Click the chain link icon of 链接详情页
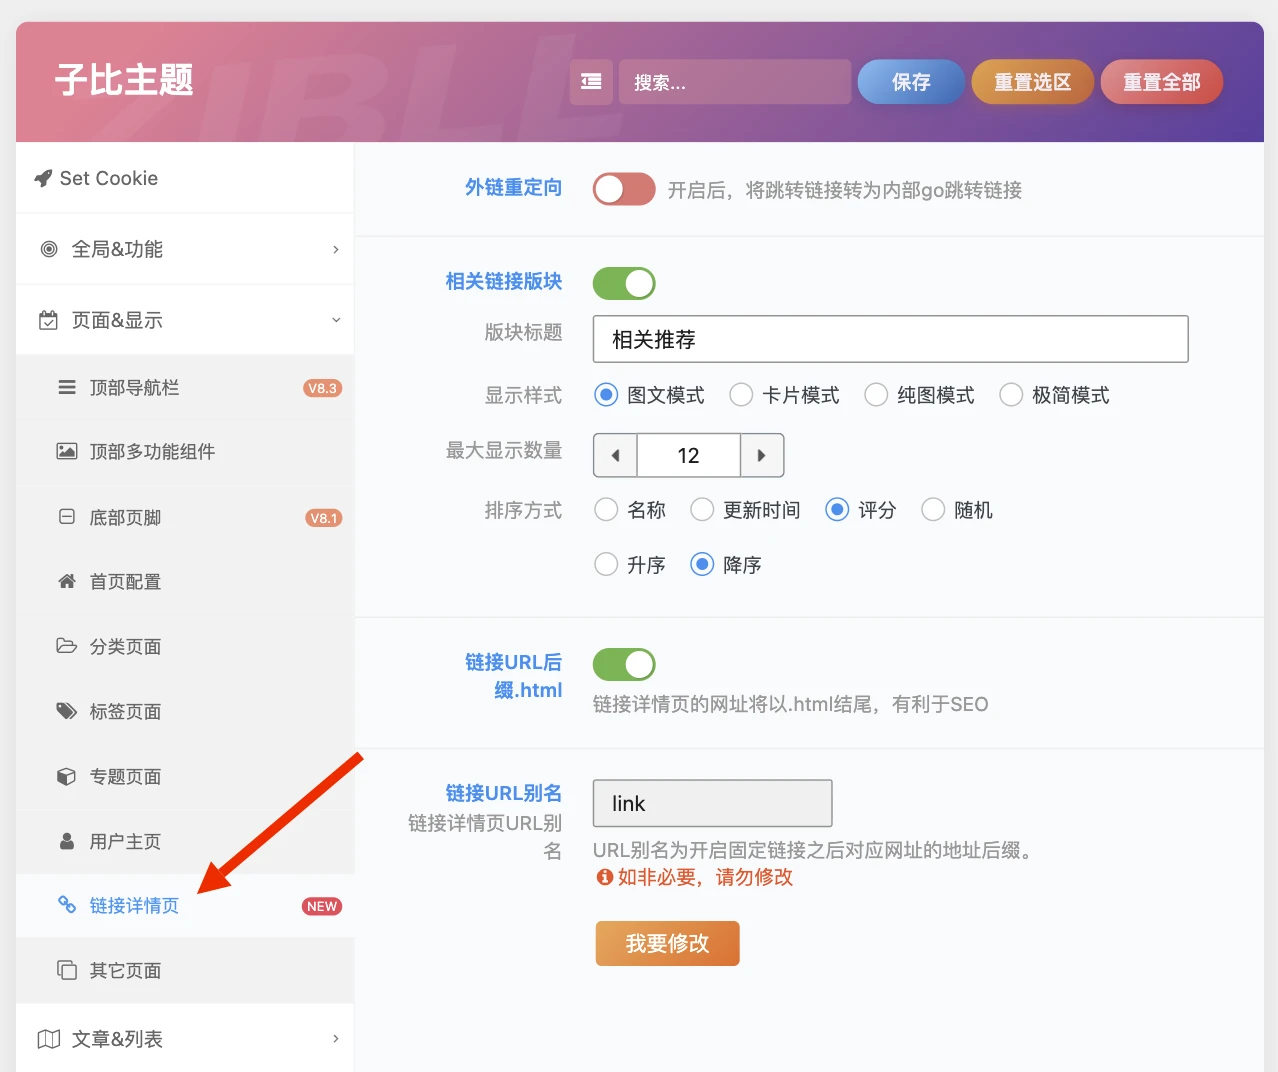The image size is (1278, 1072). click(x=67, y=905)
